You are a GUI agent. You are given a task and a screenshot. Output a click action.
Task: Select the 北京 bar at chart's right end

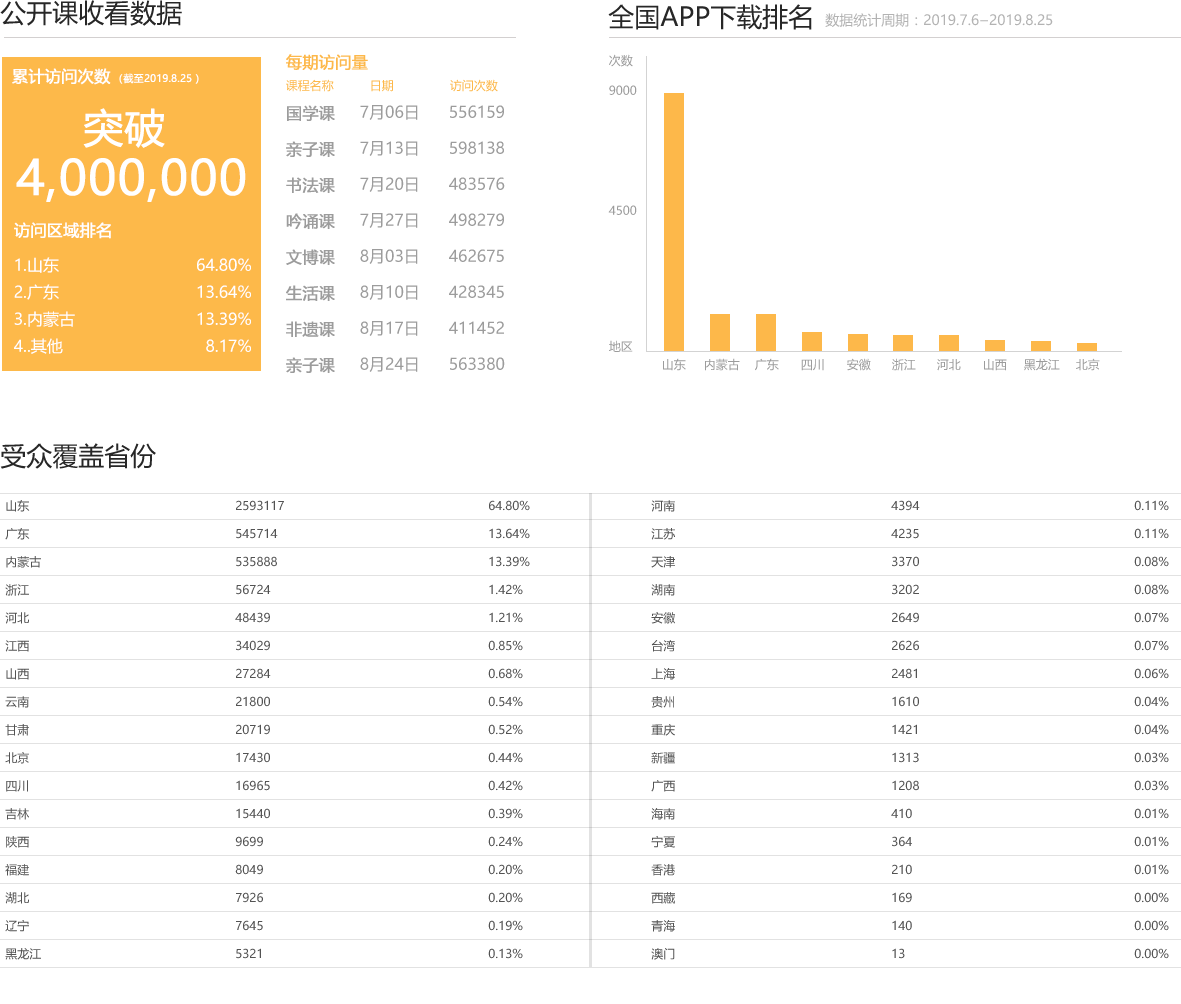(x=1086, y=346)
